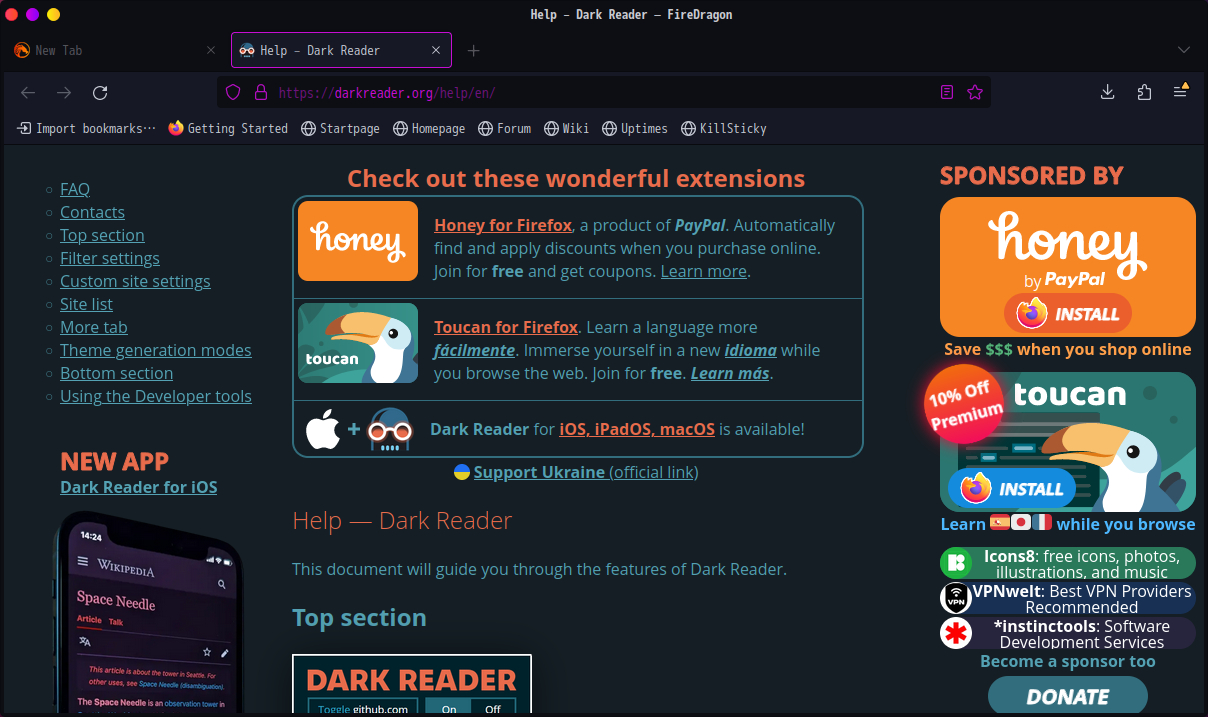The width and height of the screenshot is (1208, 717).
Task: Expand the list all tabs chevron
Action: pyautogui.click(x=1184, y=50)
